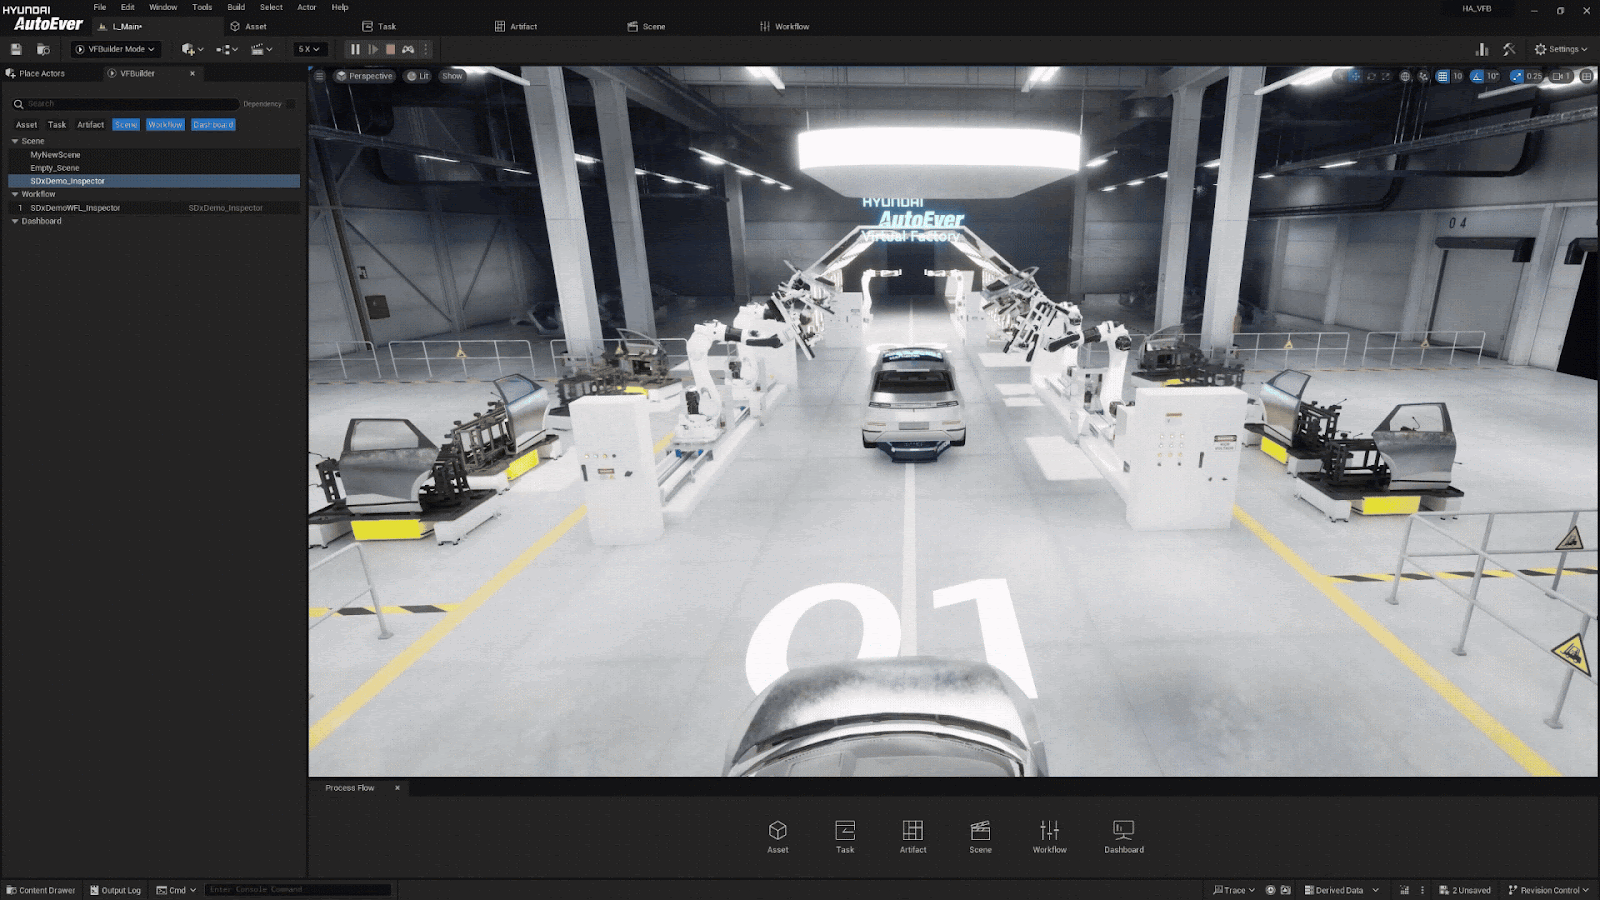
Task: Stop the running simulation
Action: 390,49
